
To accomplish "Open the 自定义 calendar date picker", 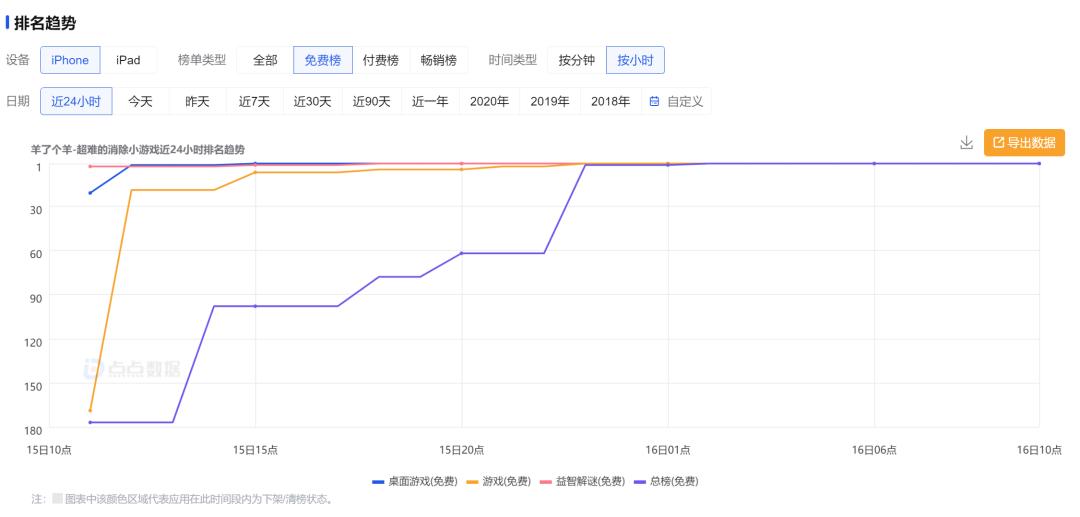I will pyautogui.click(x=676, y=101).
